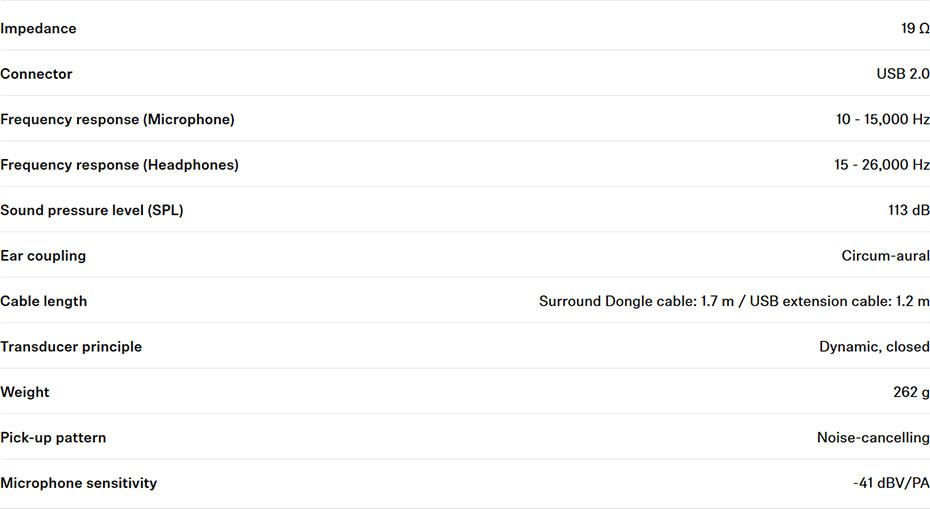The height and width of the screenshot is (509, 930).
Task: Click the Pick-up pattern label
Action: point(53,438)
